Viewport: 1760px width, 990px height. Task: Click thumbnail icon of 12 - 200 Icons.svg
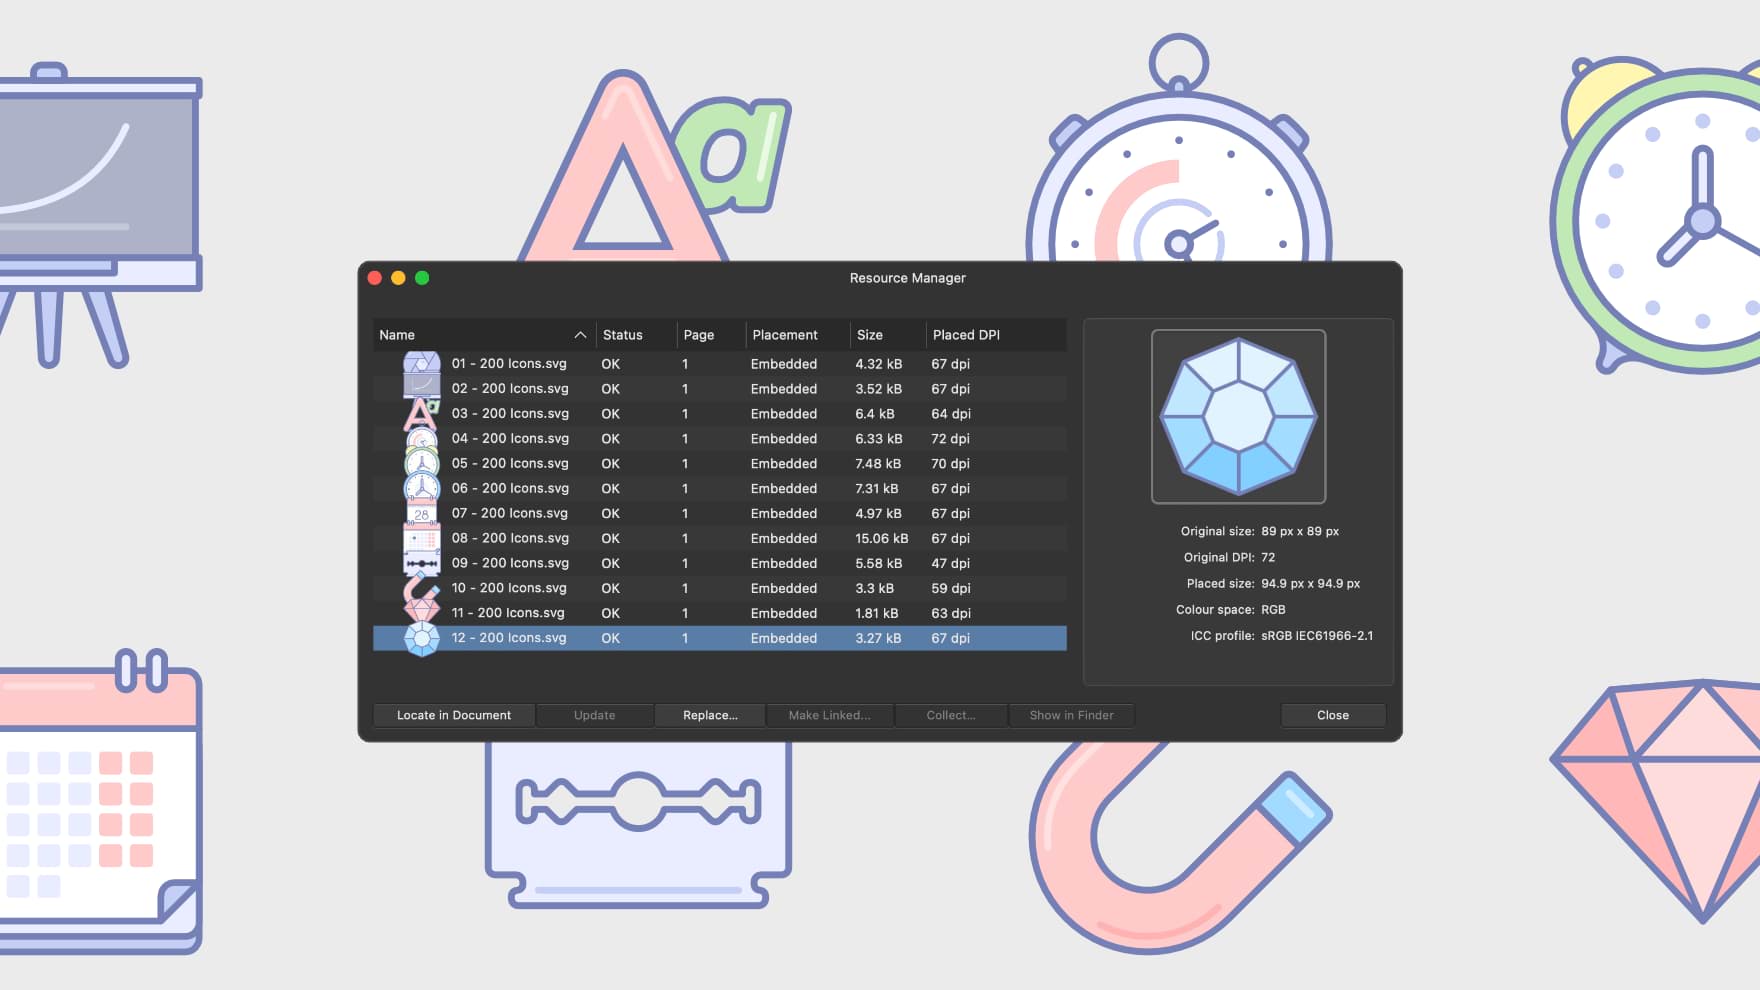pyautogui.click(x=422, y=638)
